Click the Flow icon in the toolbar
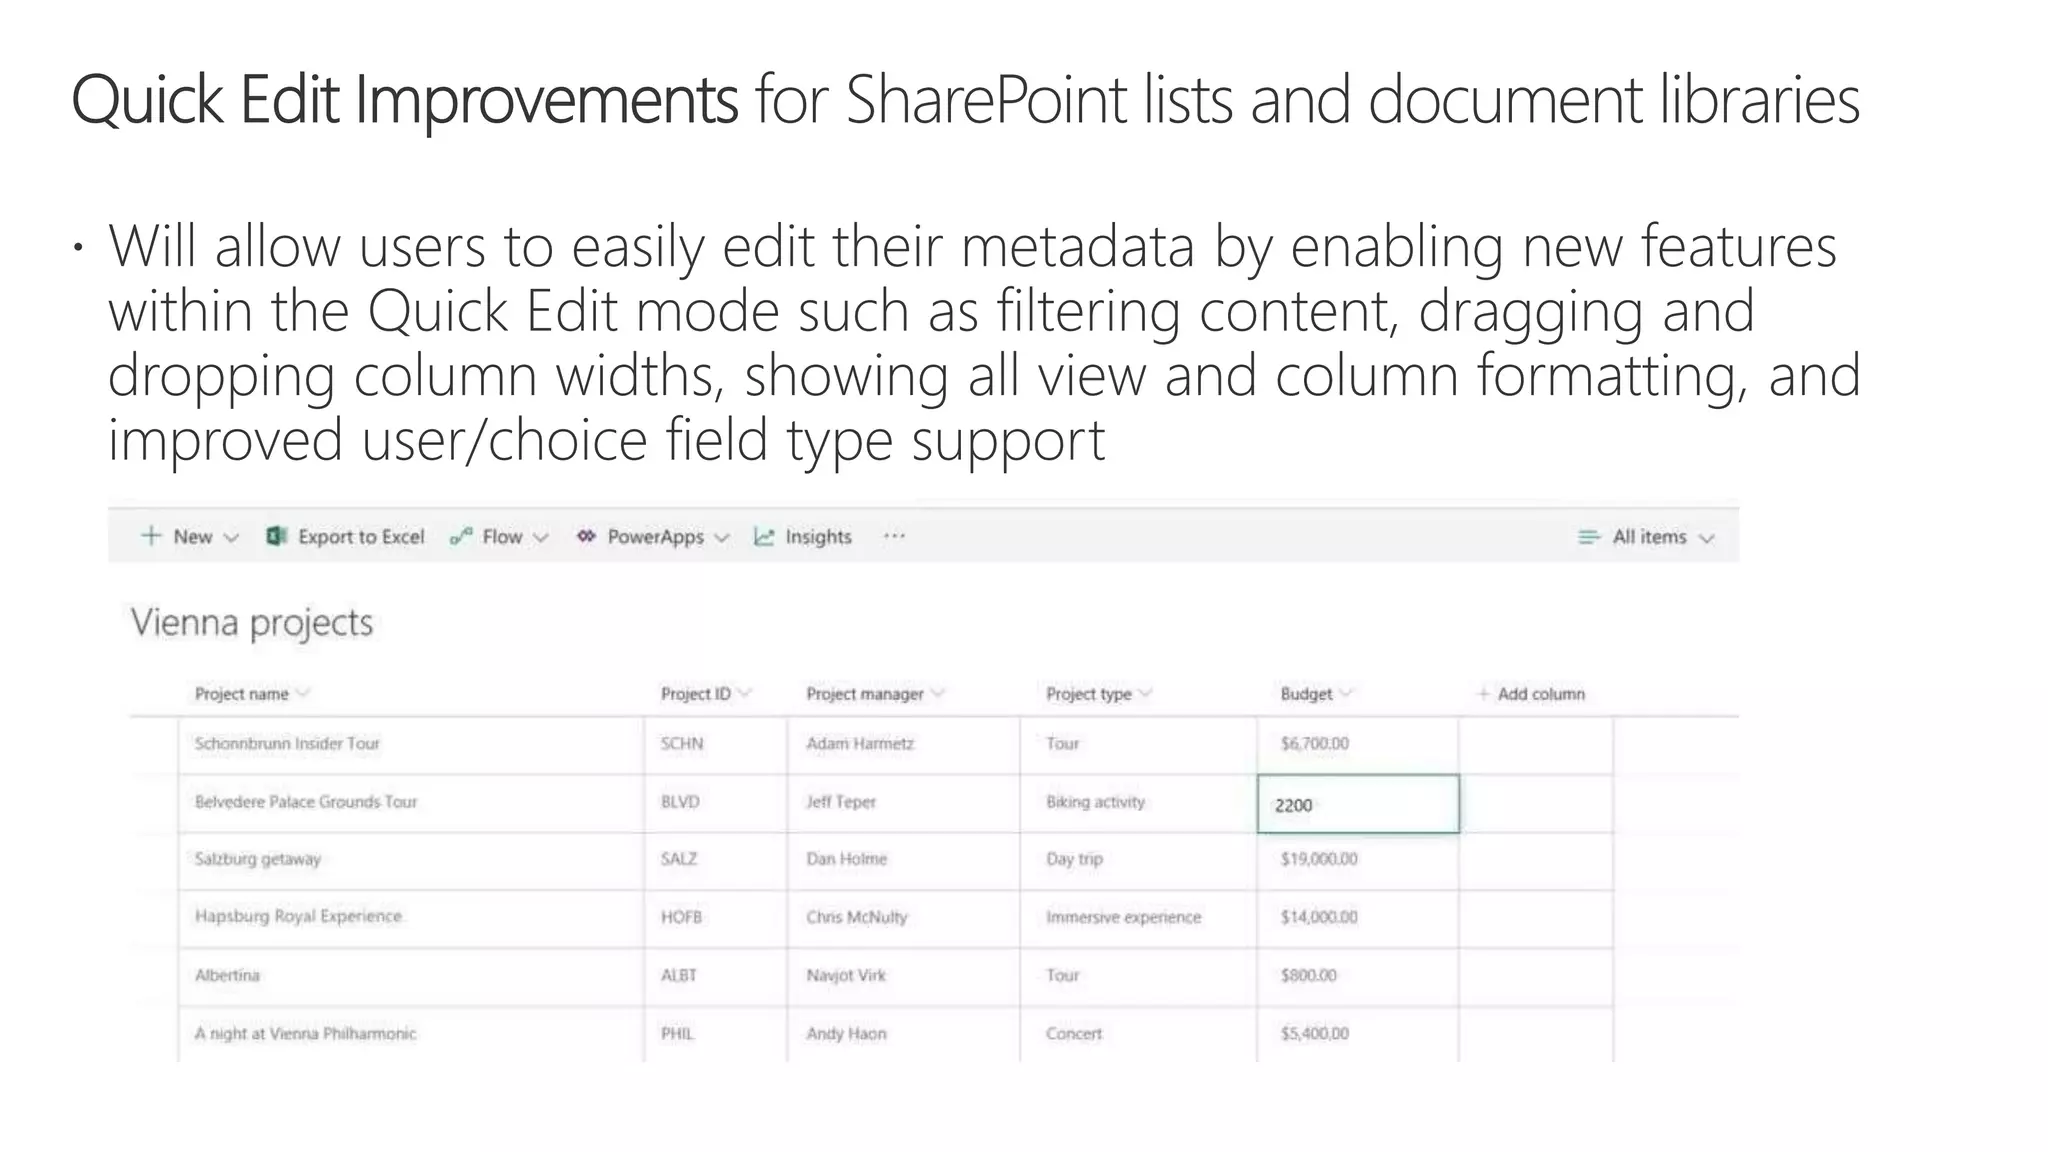Viewport: 2048px width, 1152px height. click(461, 537)
